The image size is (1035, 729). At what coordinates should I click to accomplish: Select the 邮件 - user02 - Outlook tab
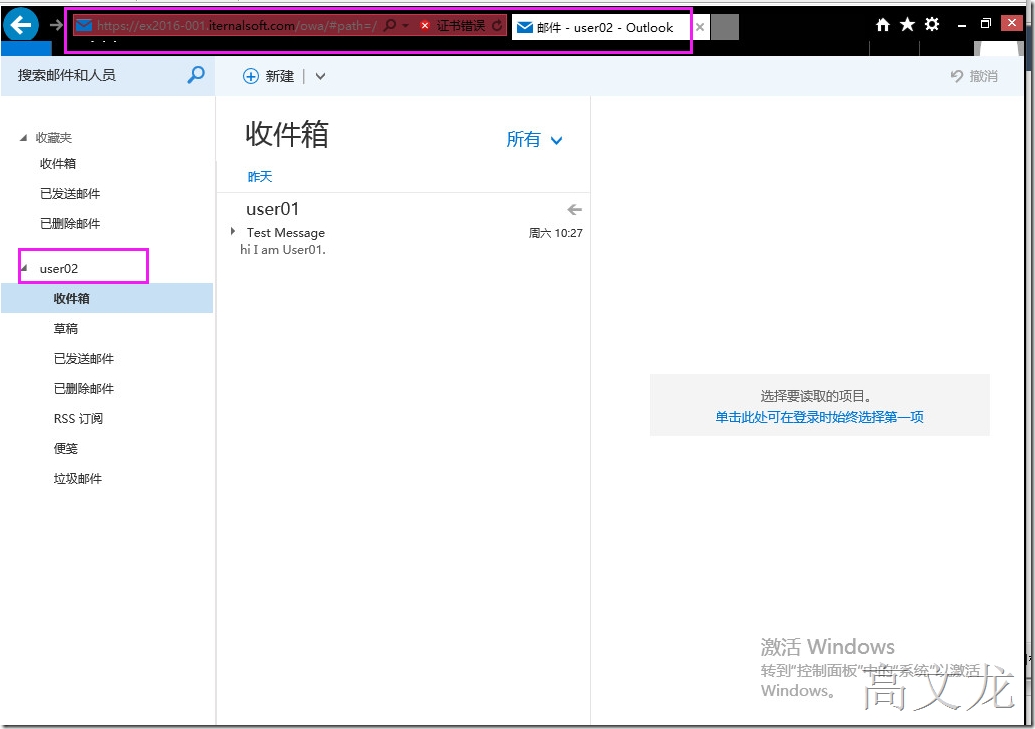pos(601,27)
